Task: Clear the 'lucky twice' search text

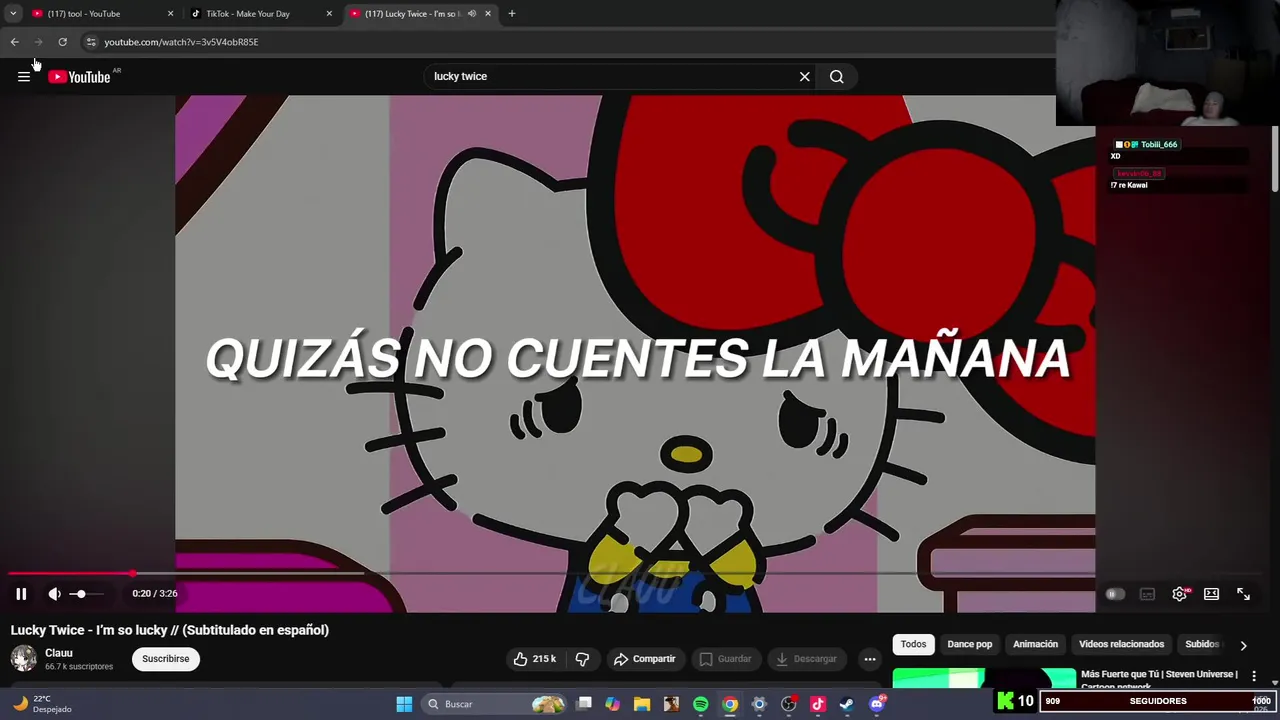Action: point(804,76)
